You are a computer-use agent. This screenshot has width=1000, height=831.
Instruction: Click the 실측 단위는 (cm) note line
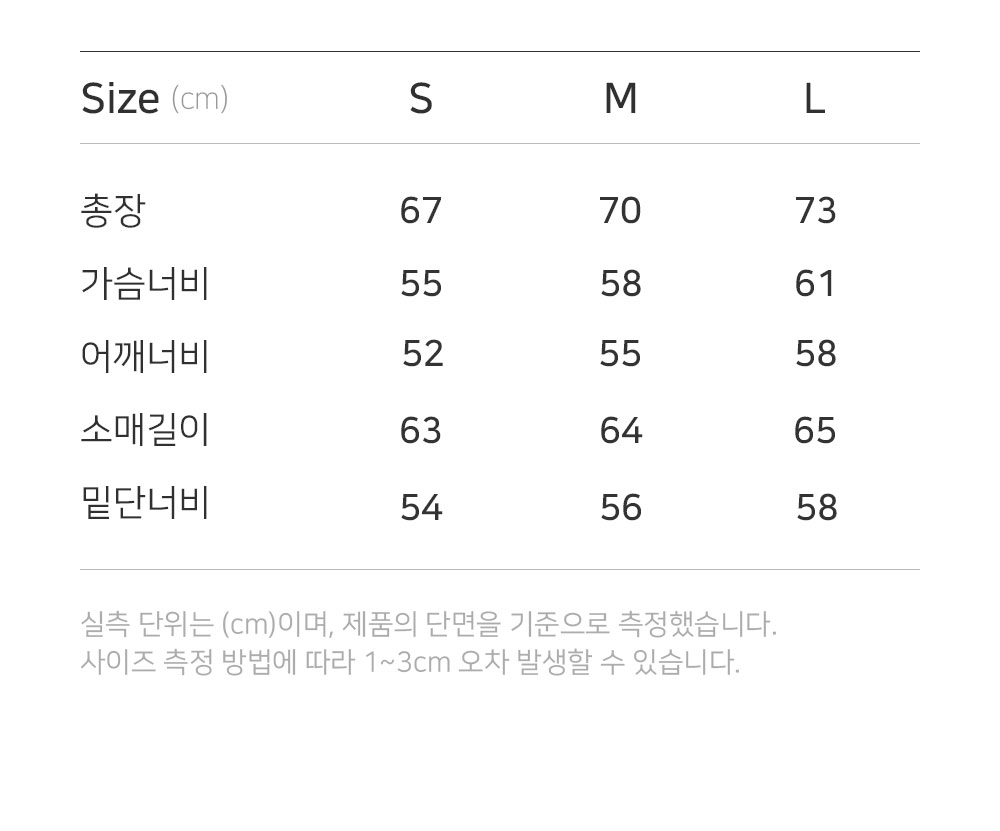(x=428, y=625)
